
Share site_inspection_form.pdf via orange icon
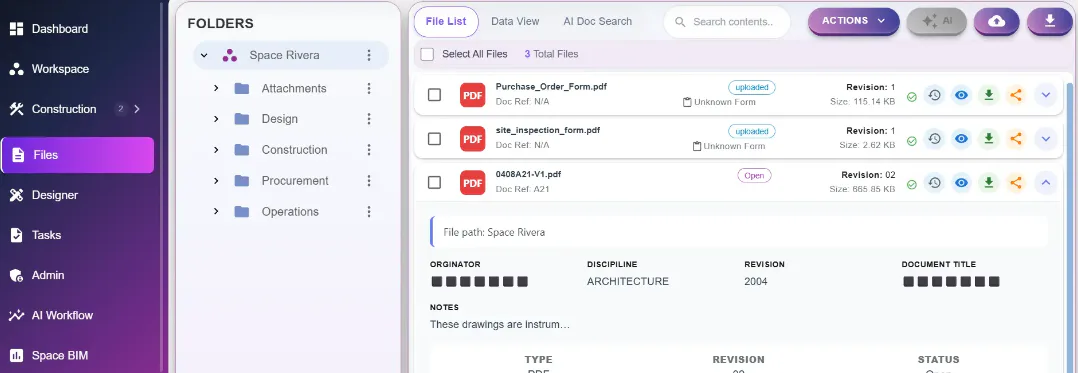tap(1015, 139)
